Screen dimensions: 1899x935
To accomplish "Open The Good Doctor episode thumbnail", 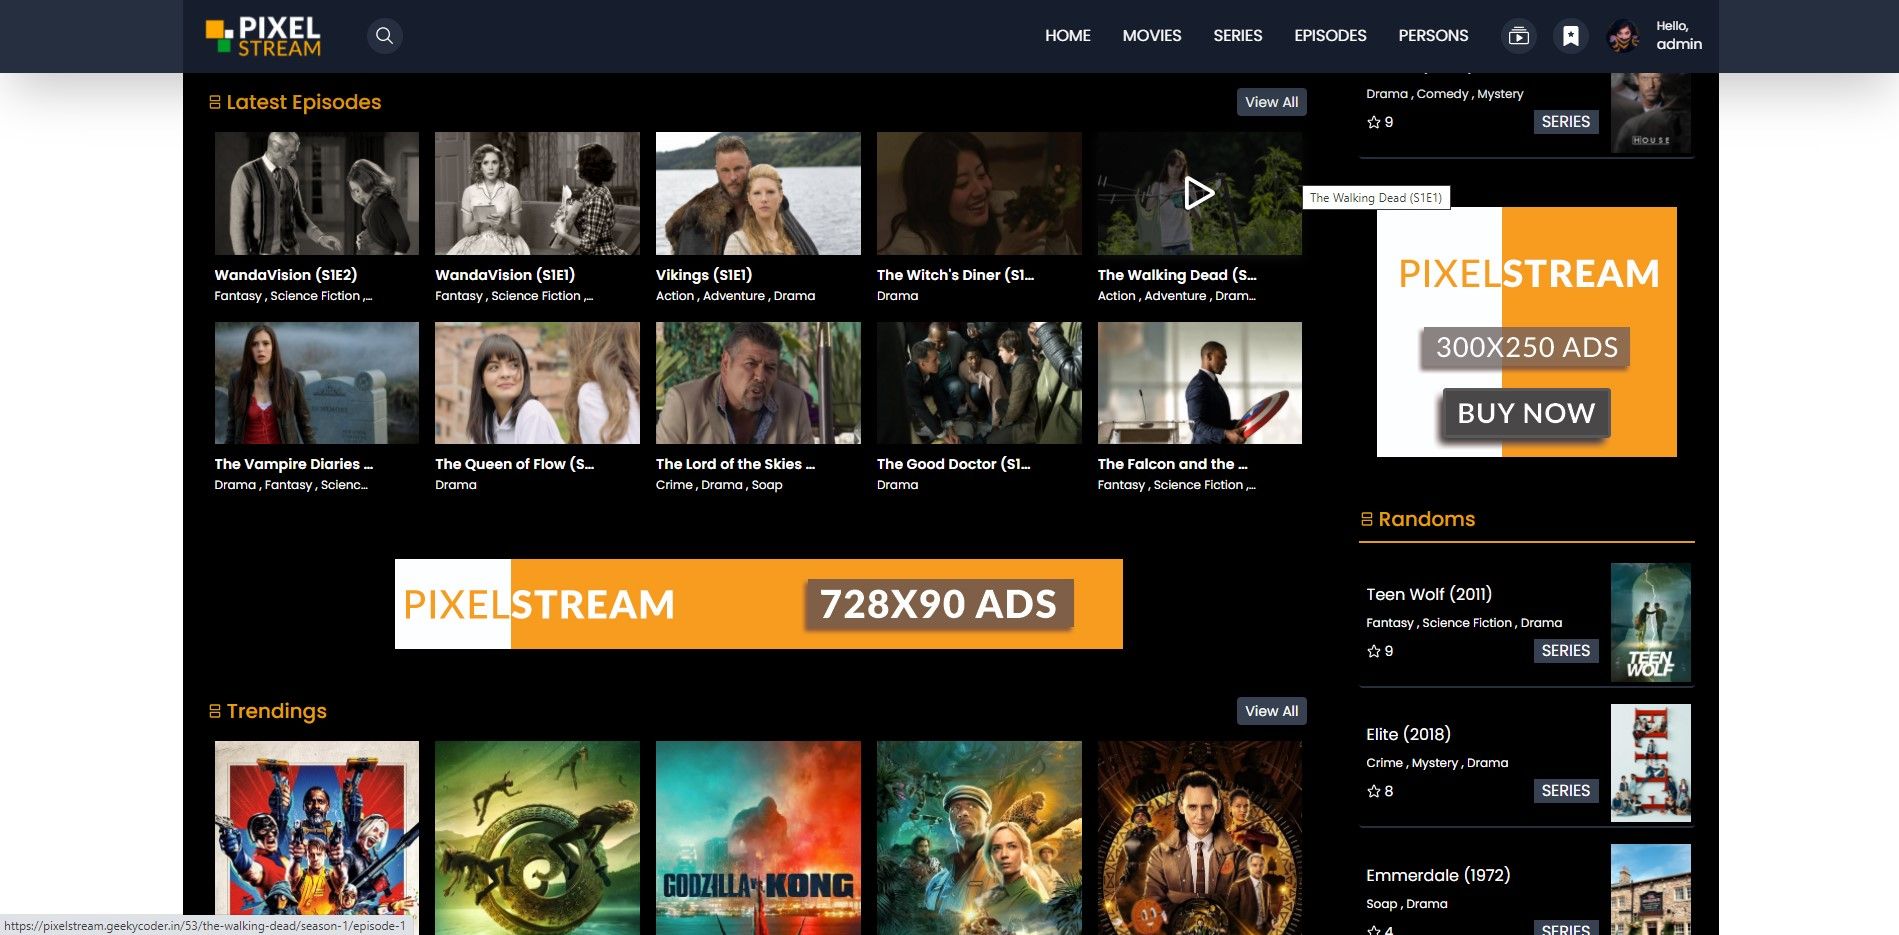I will click(x=979, y=383).
